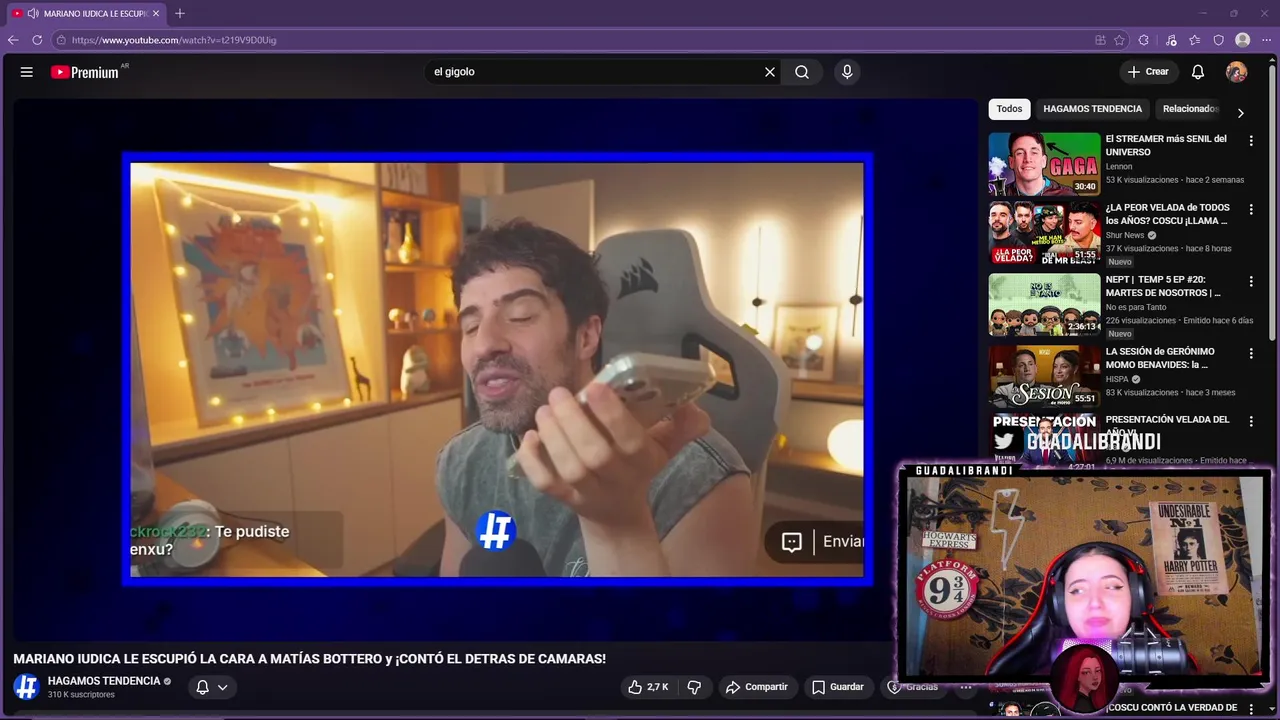Open Shur News channel name
The width and height of the screenshot is (1280, 720).
tap(1125, 235)
